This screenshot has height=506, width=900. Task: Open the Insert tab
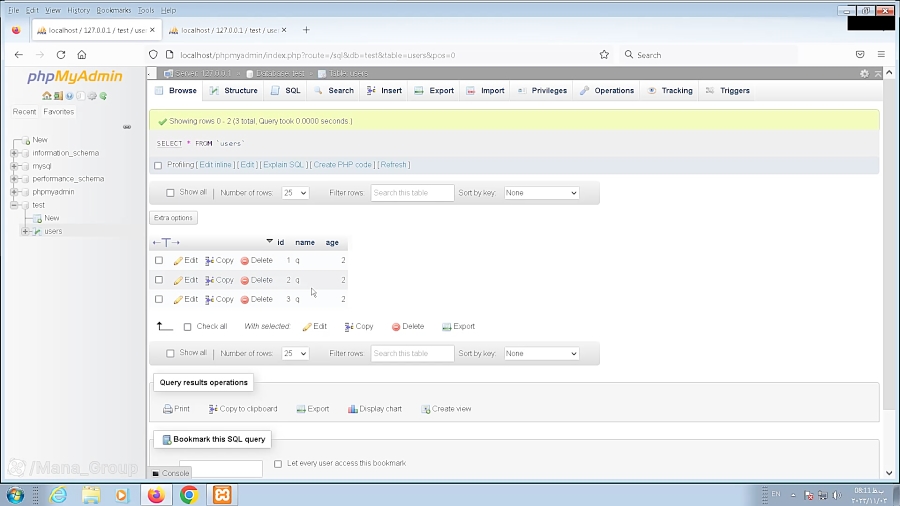384,91
